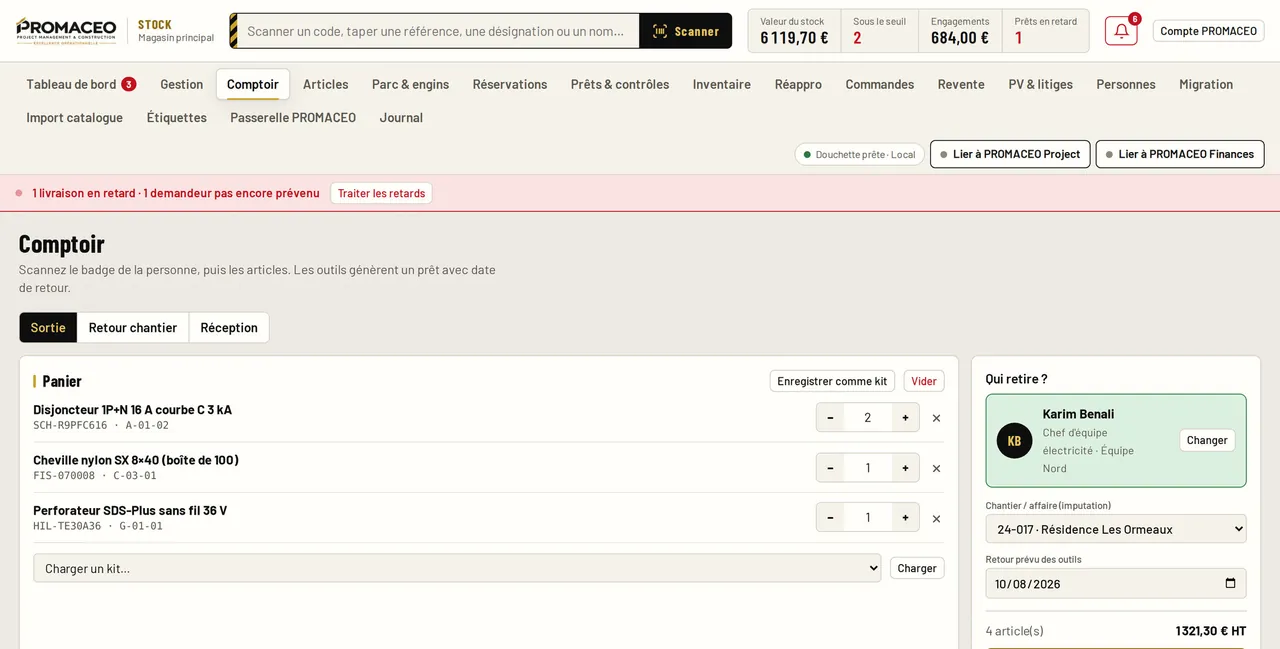Screen dimensions: 1280x649
Task: Focus the scan code search field
Action: click(440, 31)
